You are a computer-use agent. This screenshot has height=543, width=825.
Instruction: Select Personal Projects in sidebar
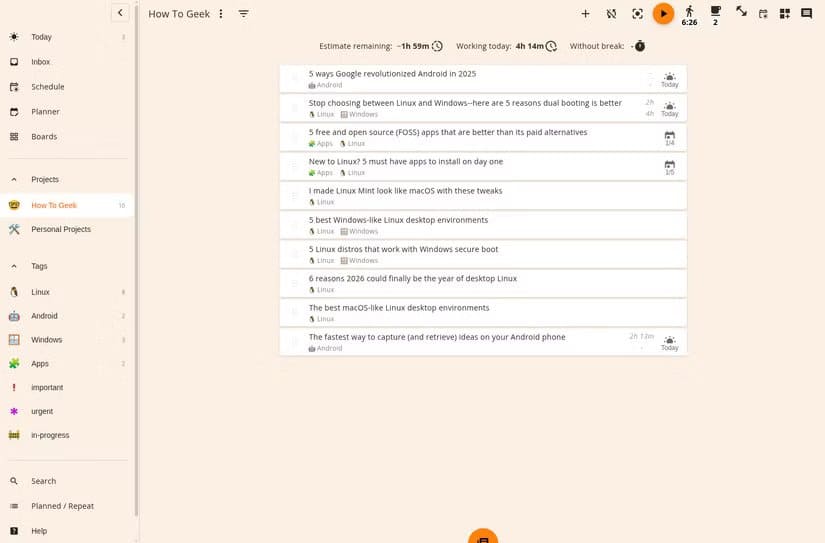(x=67, y=229)
